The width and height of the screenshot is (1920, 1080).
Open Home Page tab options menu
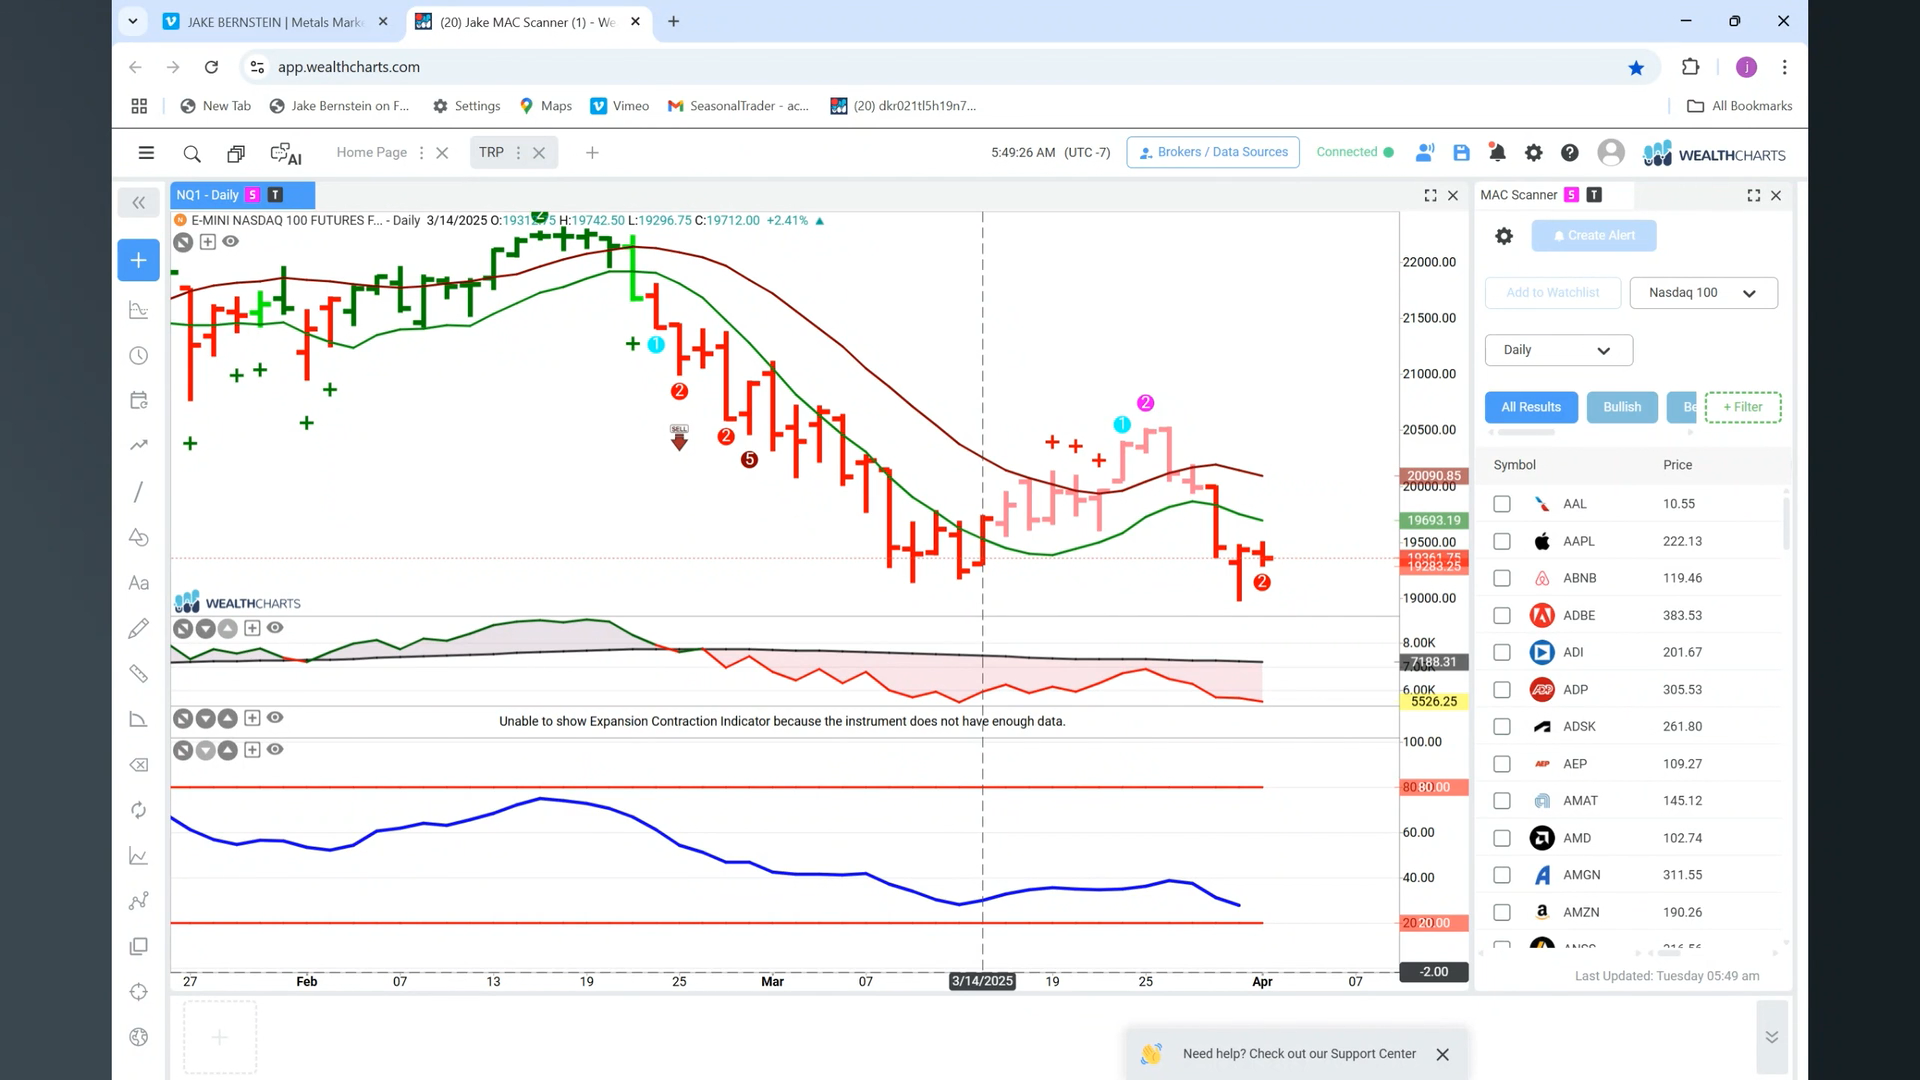[421, 153]
